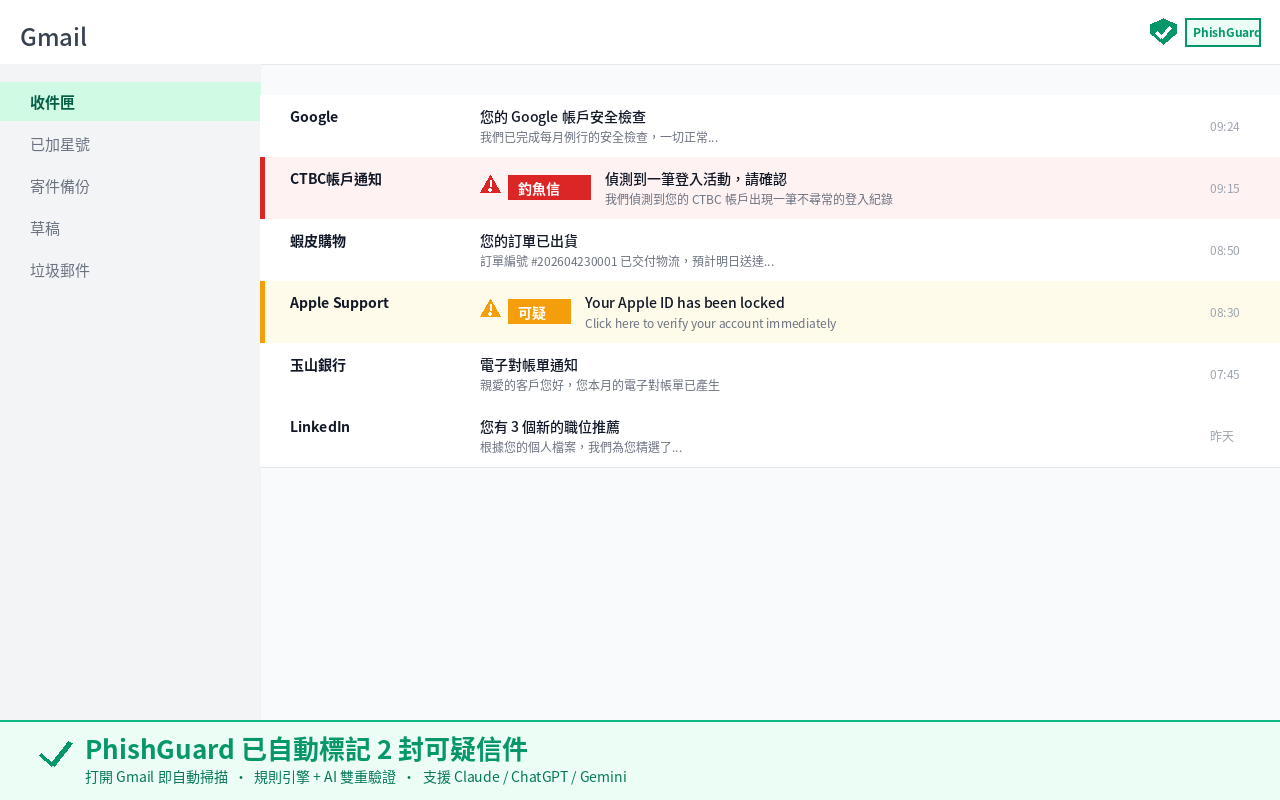Click the 08:30 timestamp
Image resolution: width=1280 pixels, height=800 pixels.
(x=1225, y=312)
